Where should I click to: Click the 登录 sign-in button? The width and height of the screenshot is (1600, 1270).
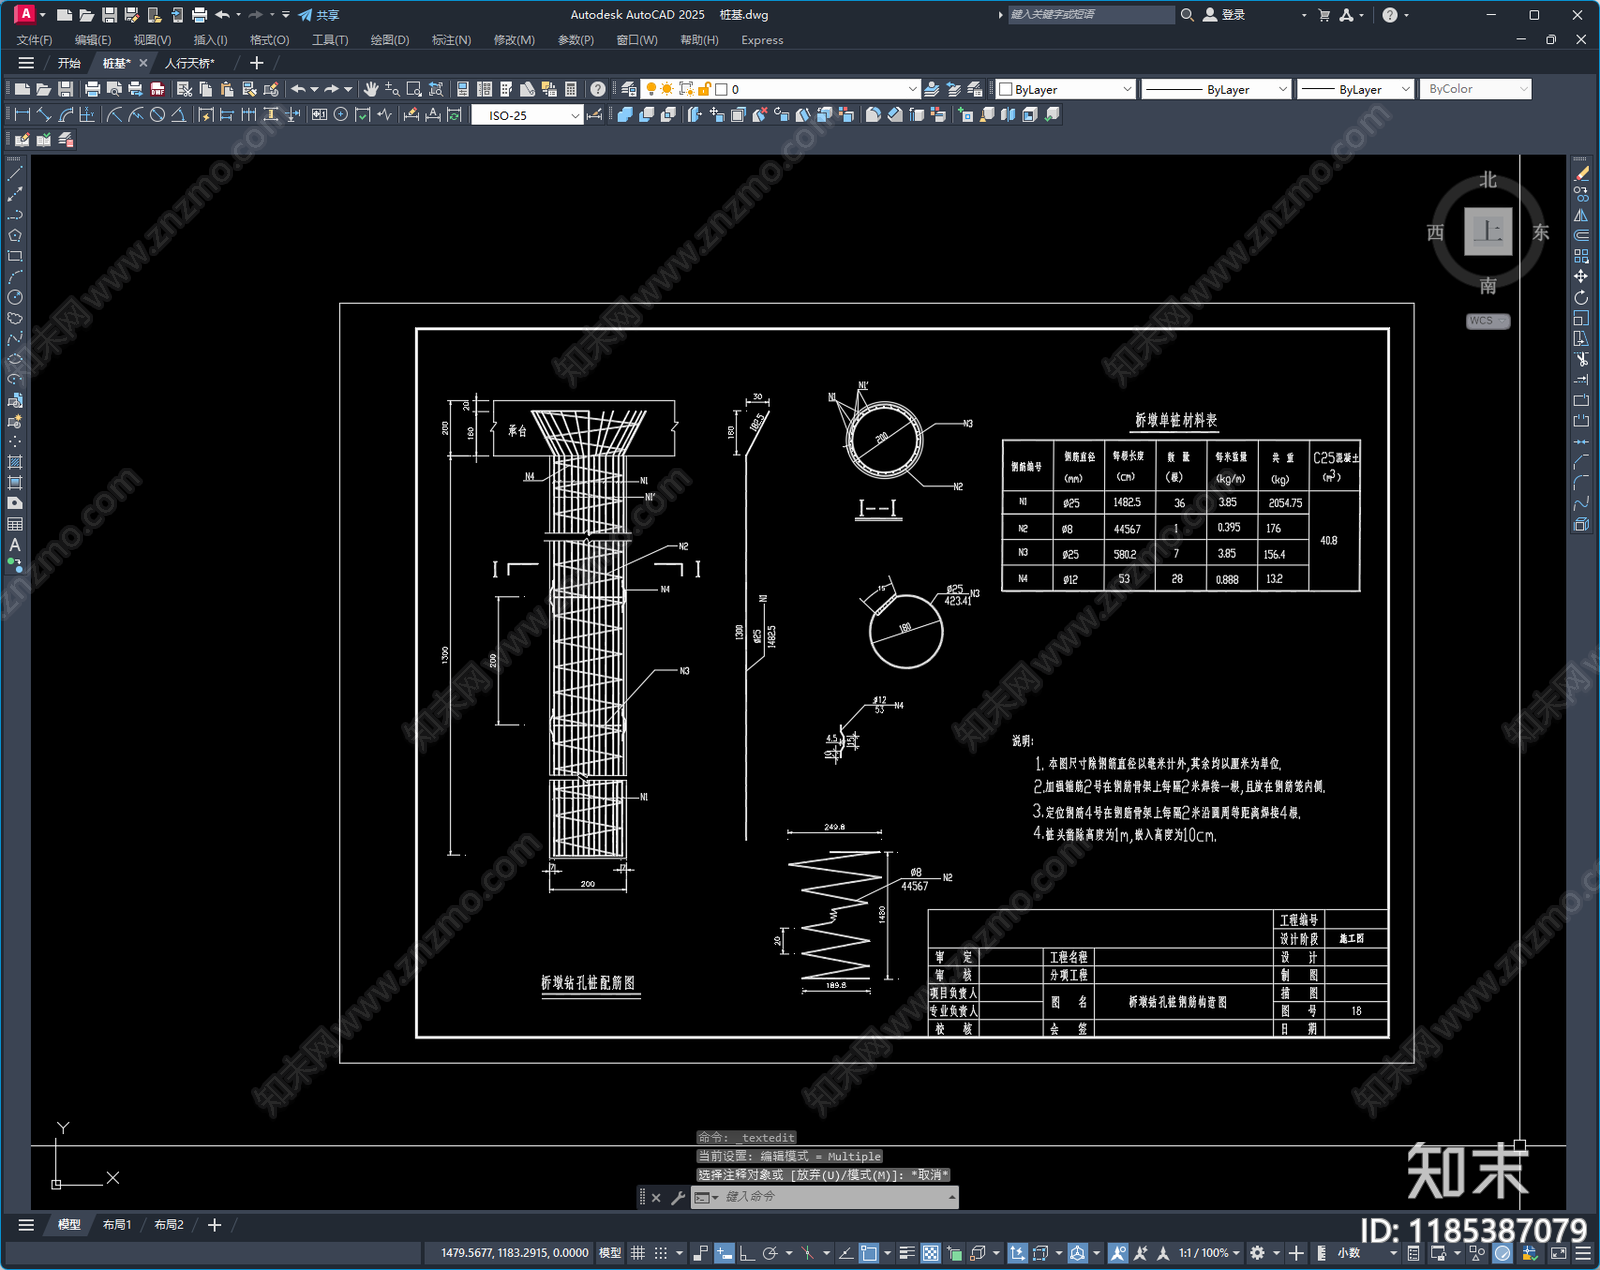click(1225, 15)
